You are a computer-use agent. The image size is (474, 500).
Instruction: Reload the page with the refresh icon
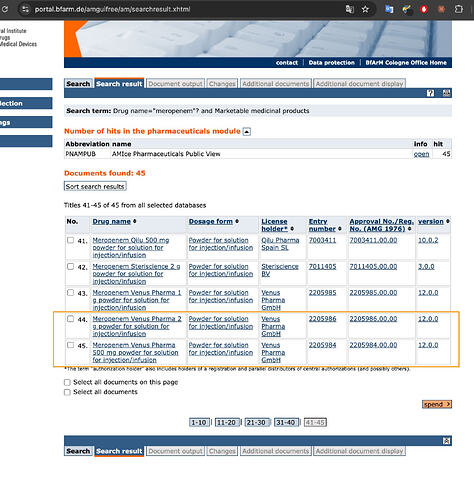click(5, 9)
